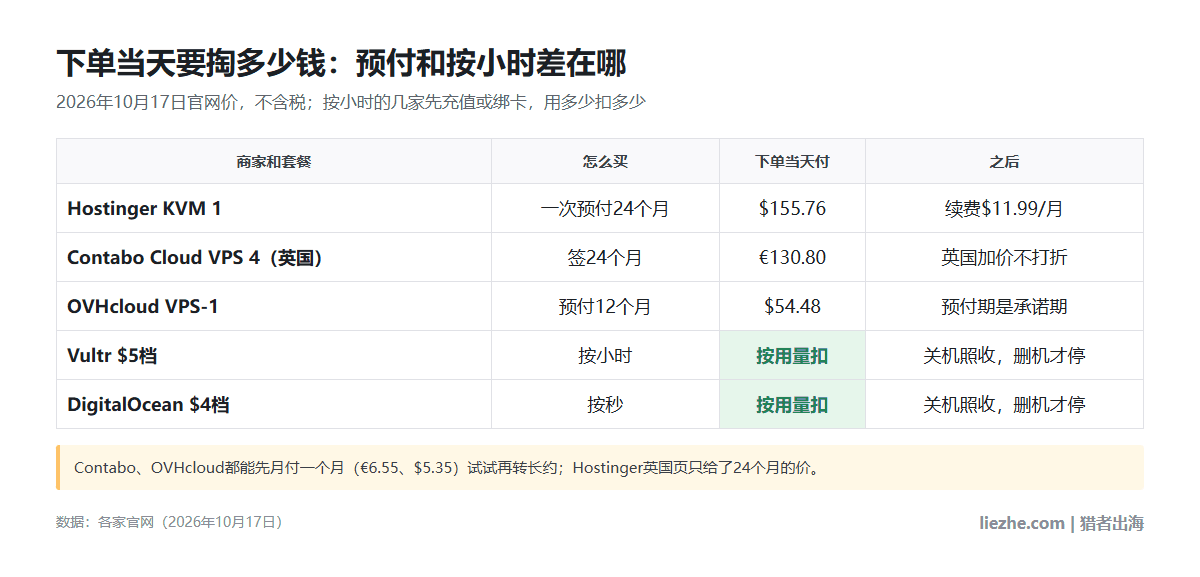Viewport: 1200px width, 577px height.
Task: Select the Contabo Cloud VPS 4（英国）cell
Action: click(274, 258)
